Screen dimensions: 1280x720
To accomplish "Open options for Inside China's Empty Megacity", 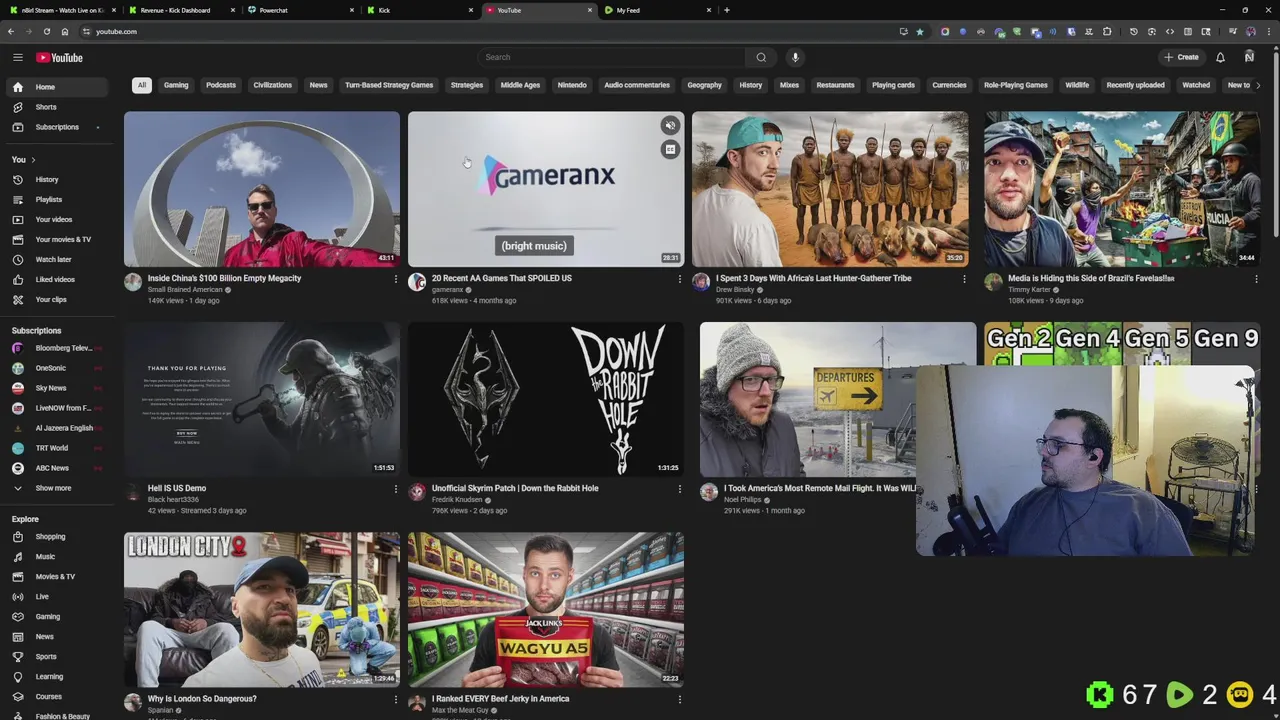I will pos(396,279).
